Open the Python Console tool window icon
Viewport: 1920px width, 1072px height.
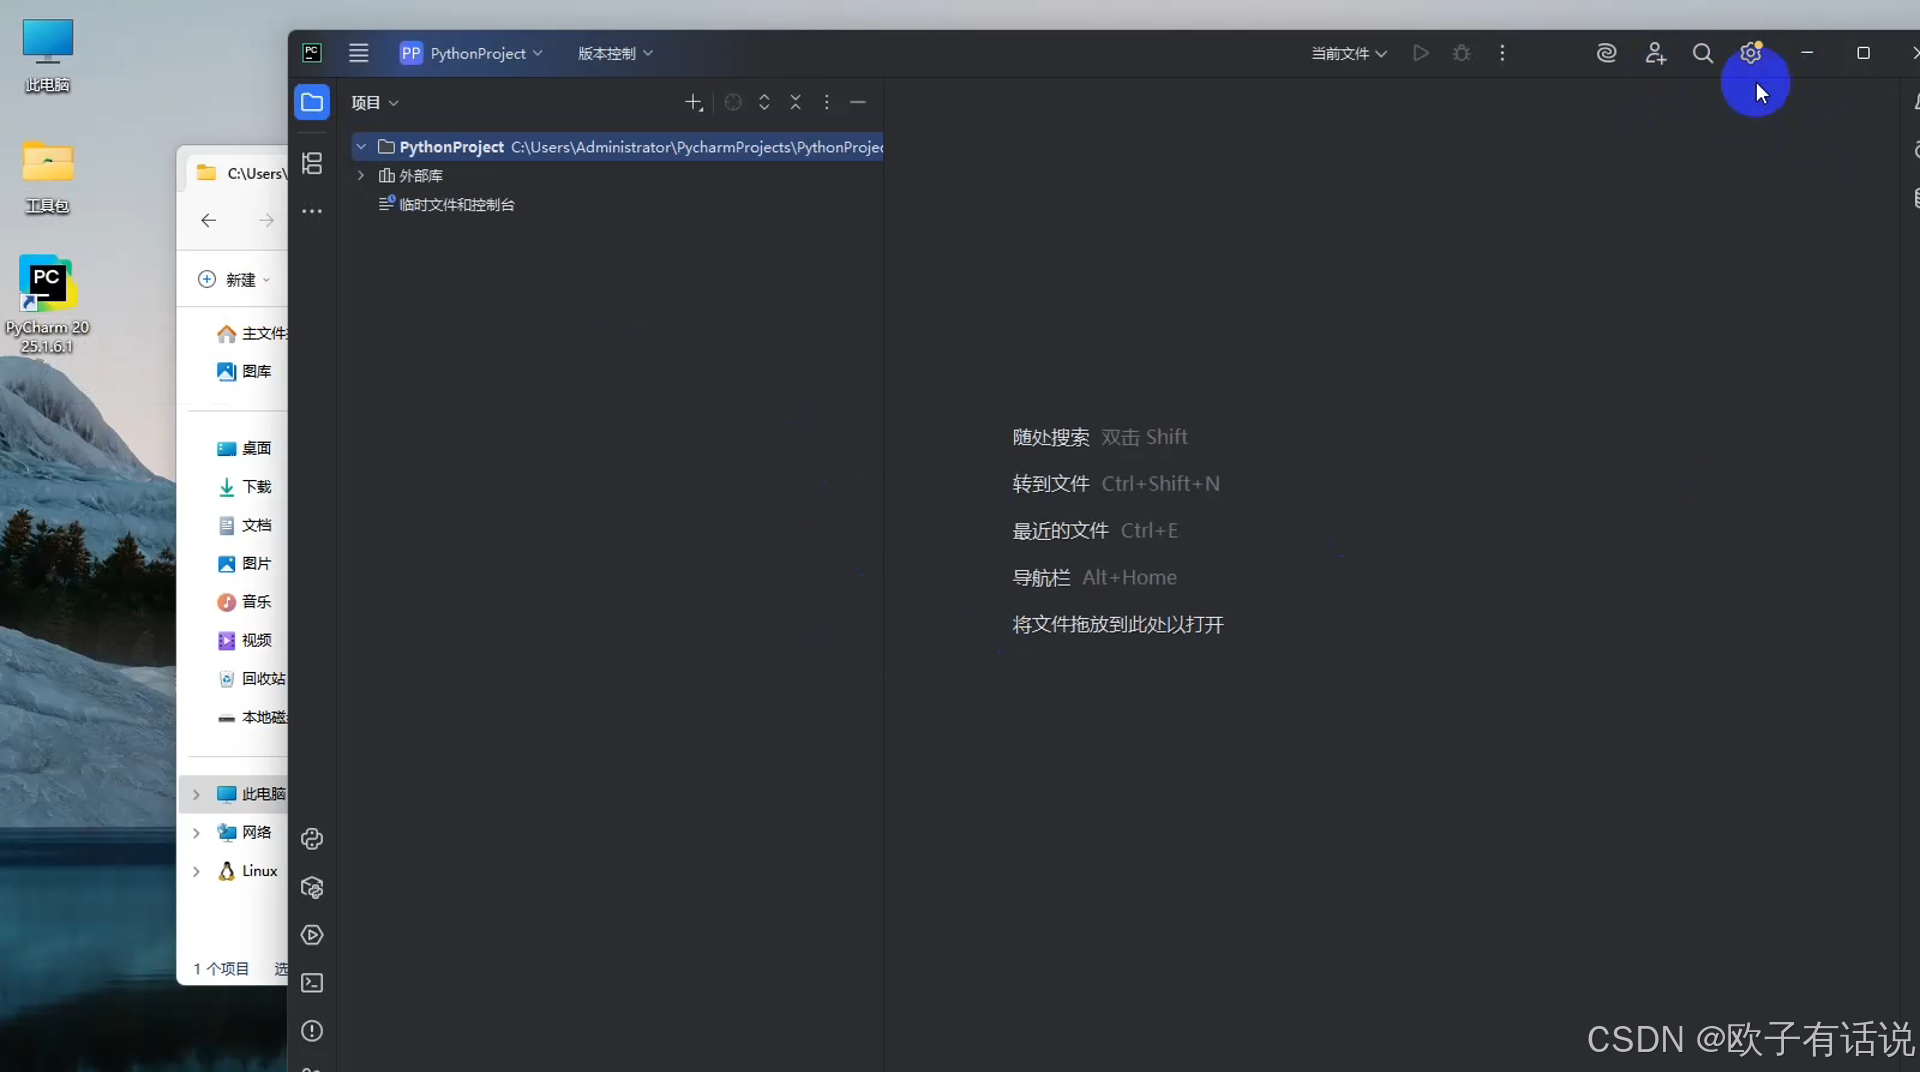(x=312, y=839)
